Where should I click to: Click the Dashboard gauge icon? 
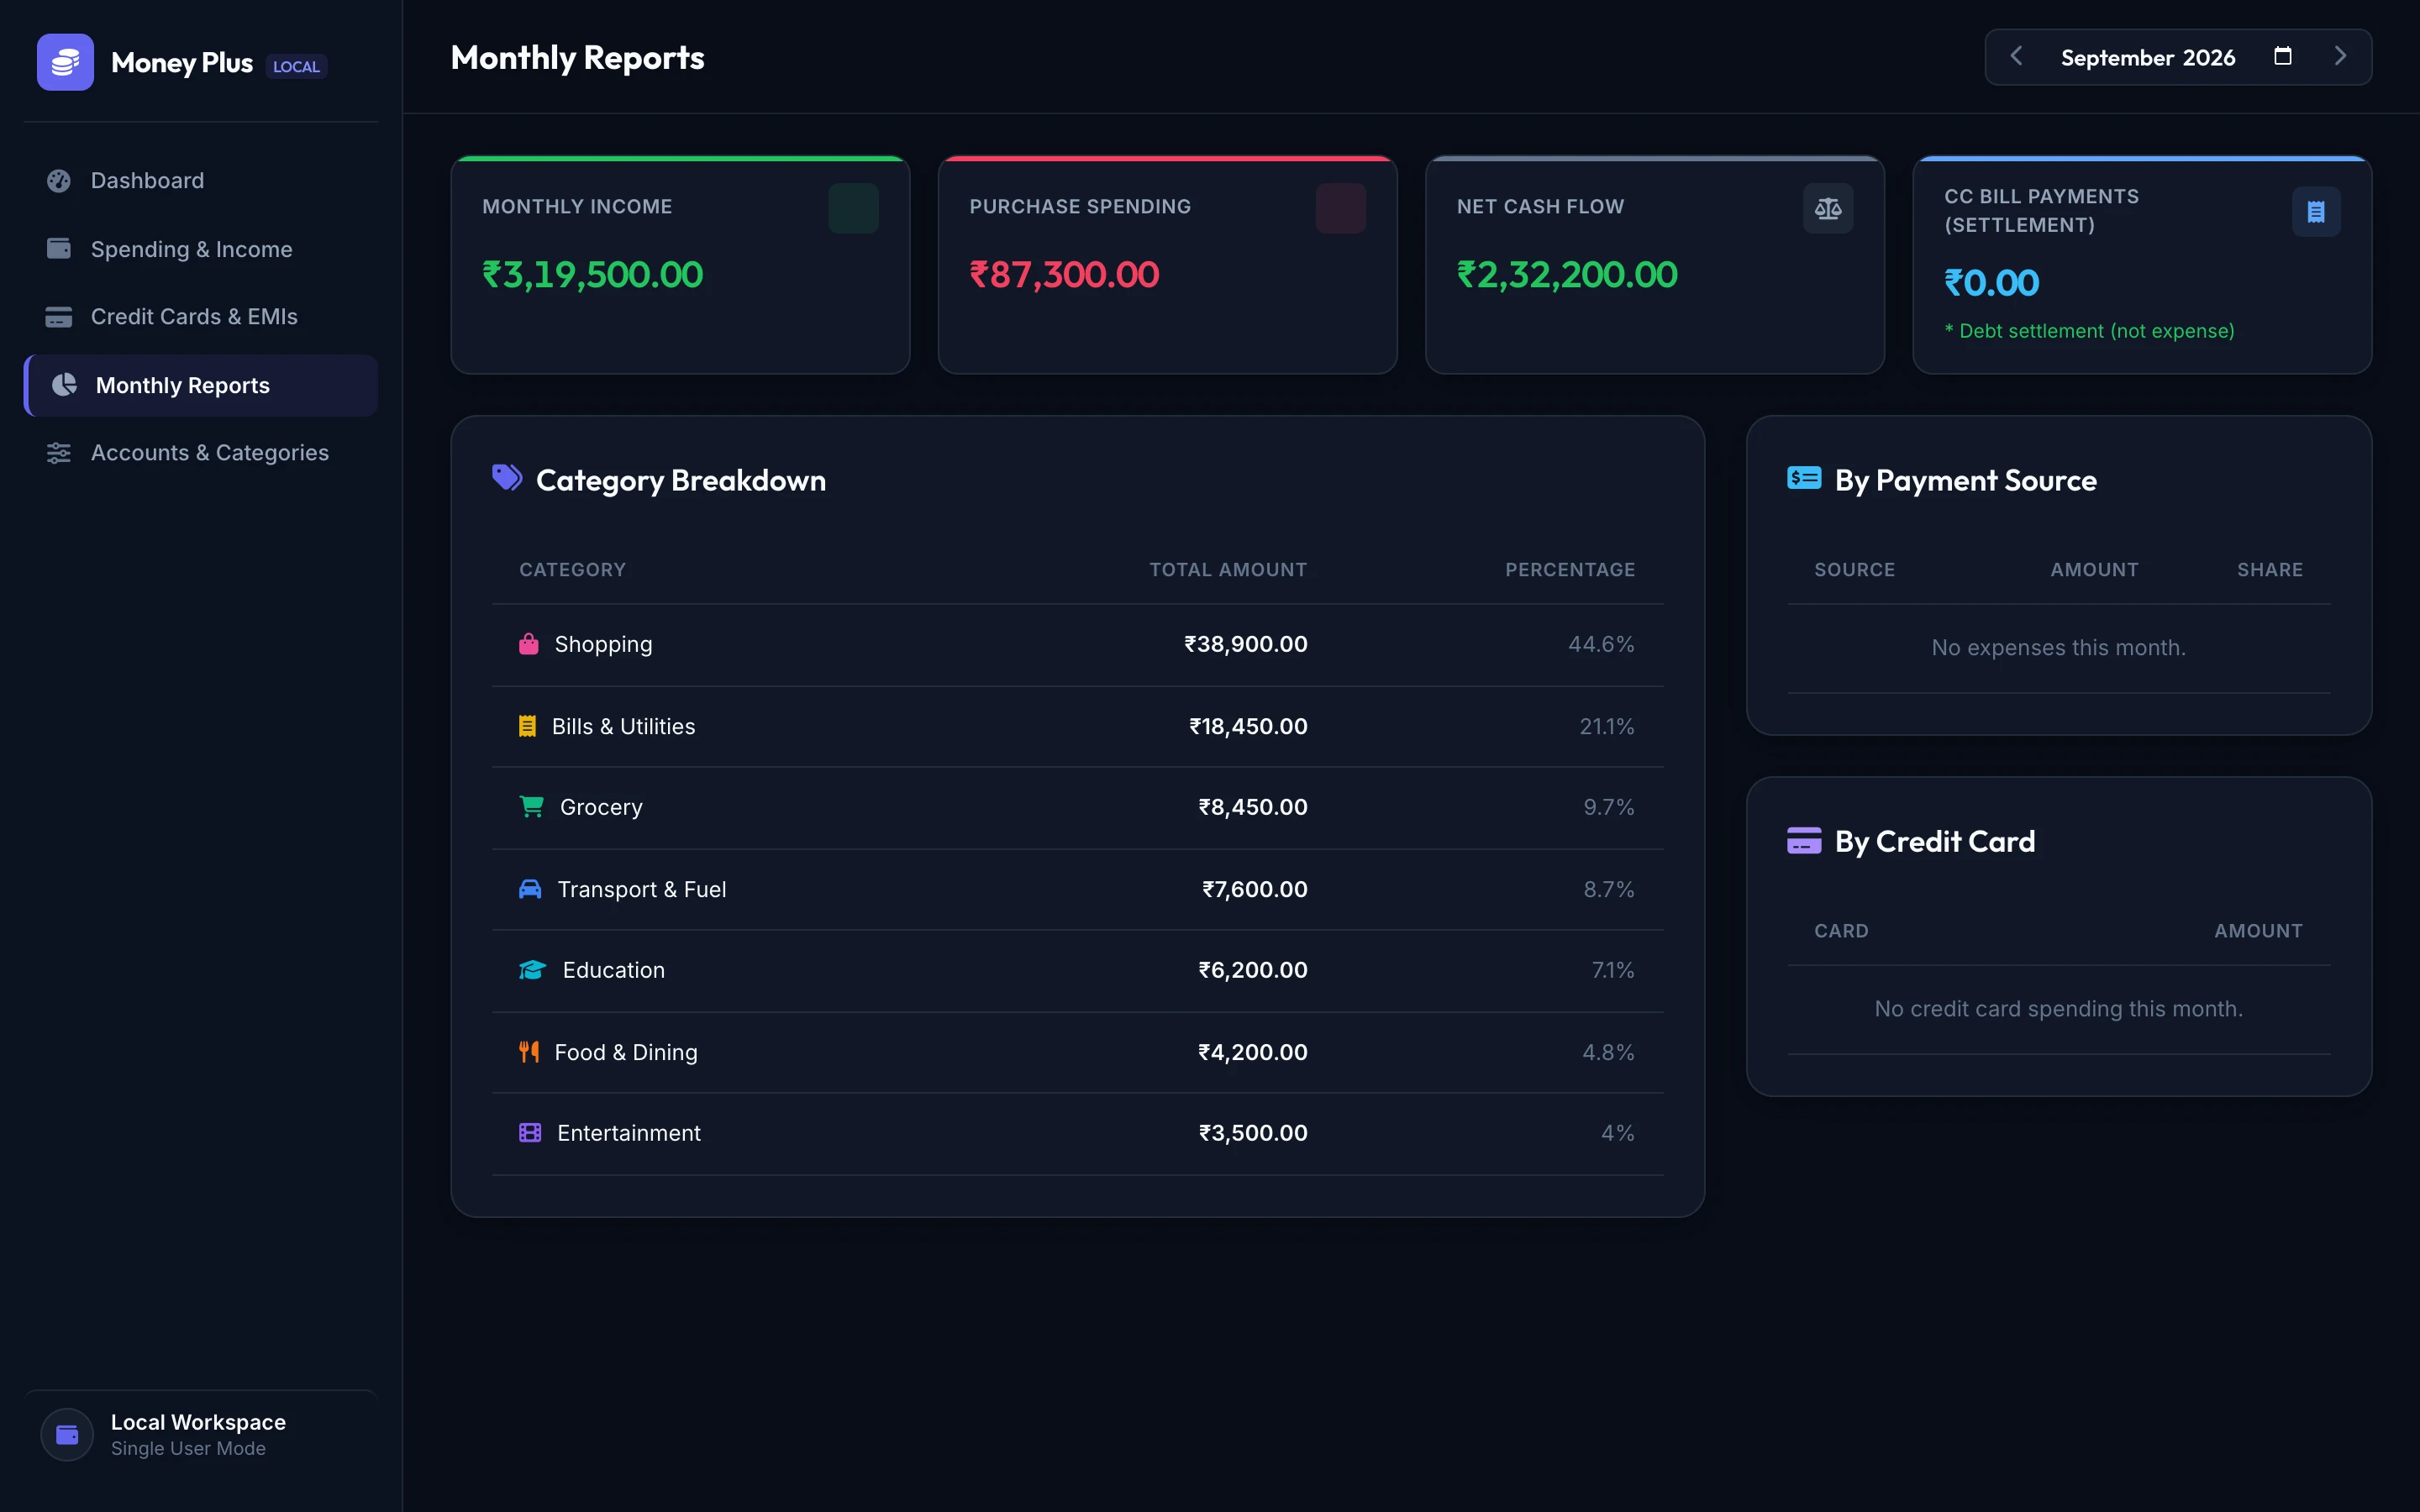coord(59,181)
